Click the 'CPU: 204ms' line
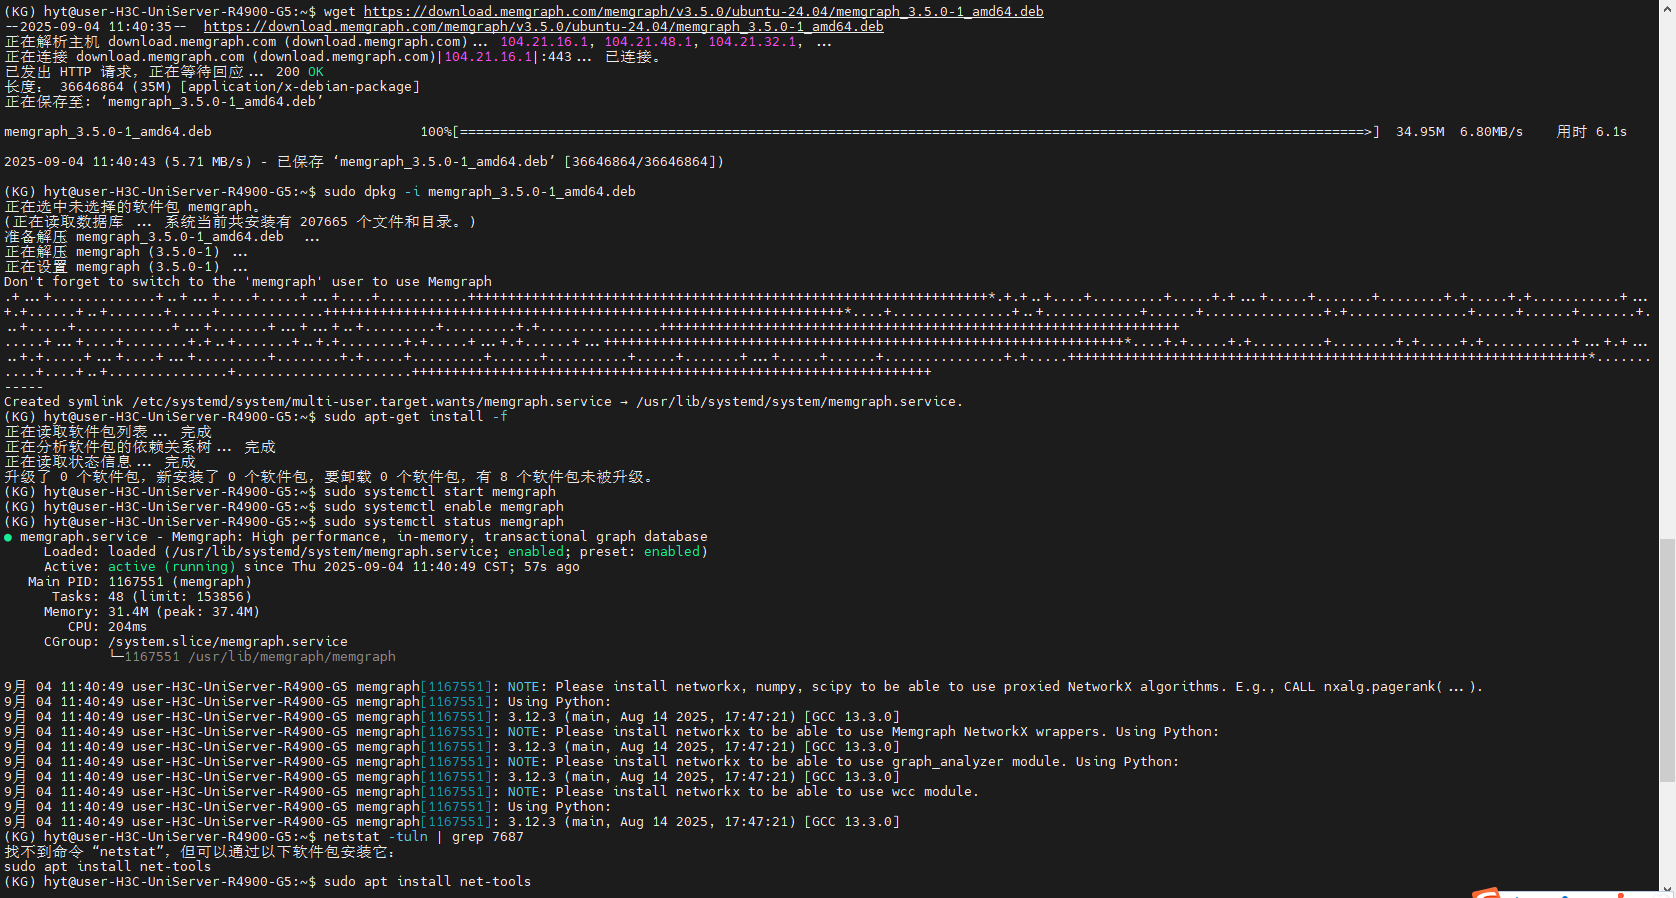 (x=107, y=627)
